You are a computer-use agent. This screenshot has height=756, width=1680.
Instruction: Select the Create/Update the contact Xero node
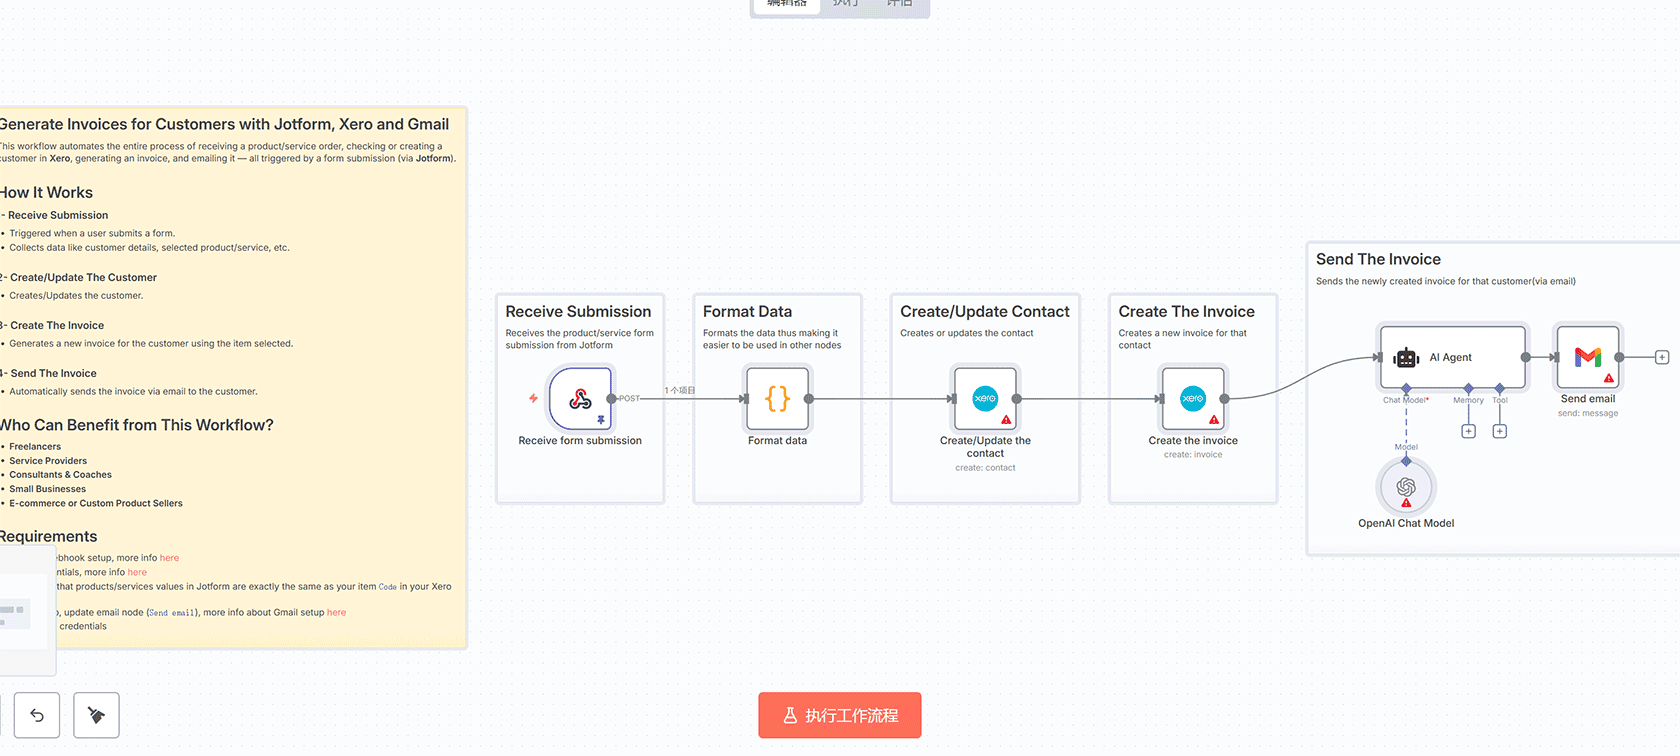point(985,399)
